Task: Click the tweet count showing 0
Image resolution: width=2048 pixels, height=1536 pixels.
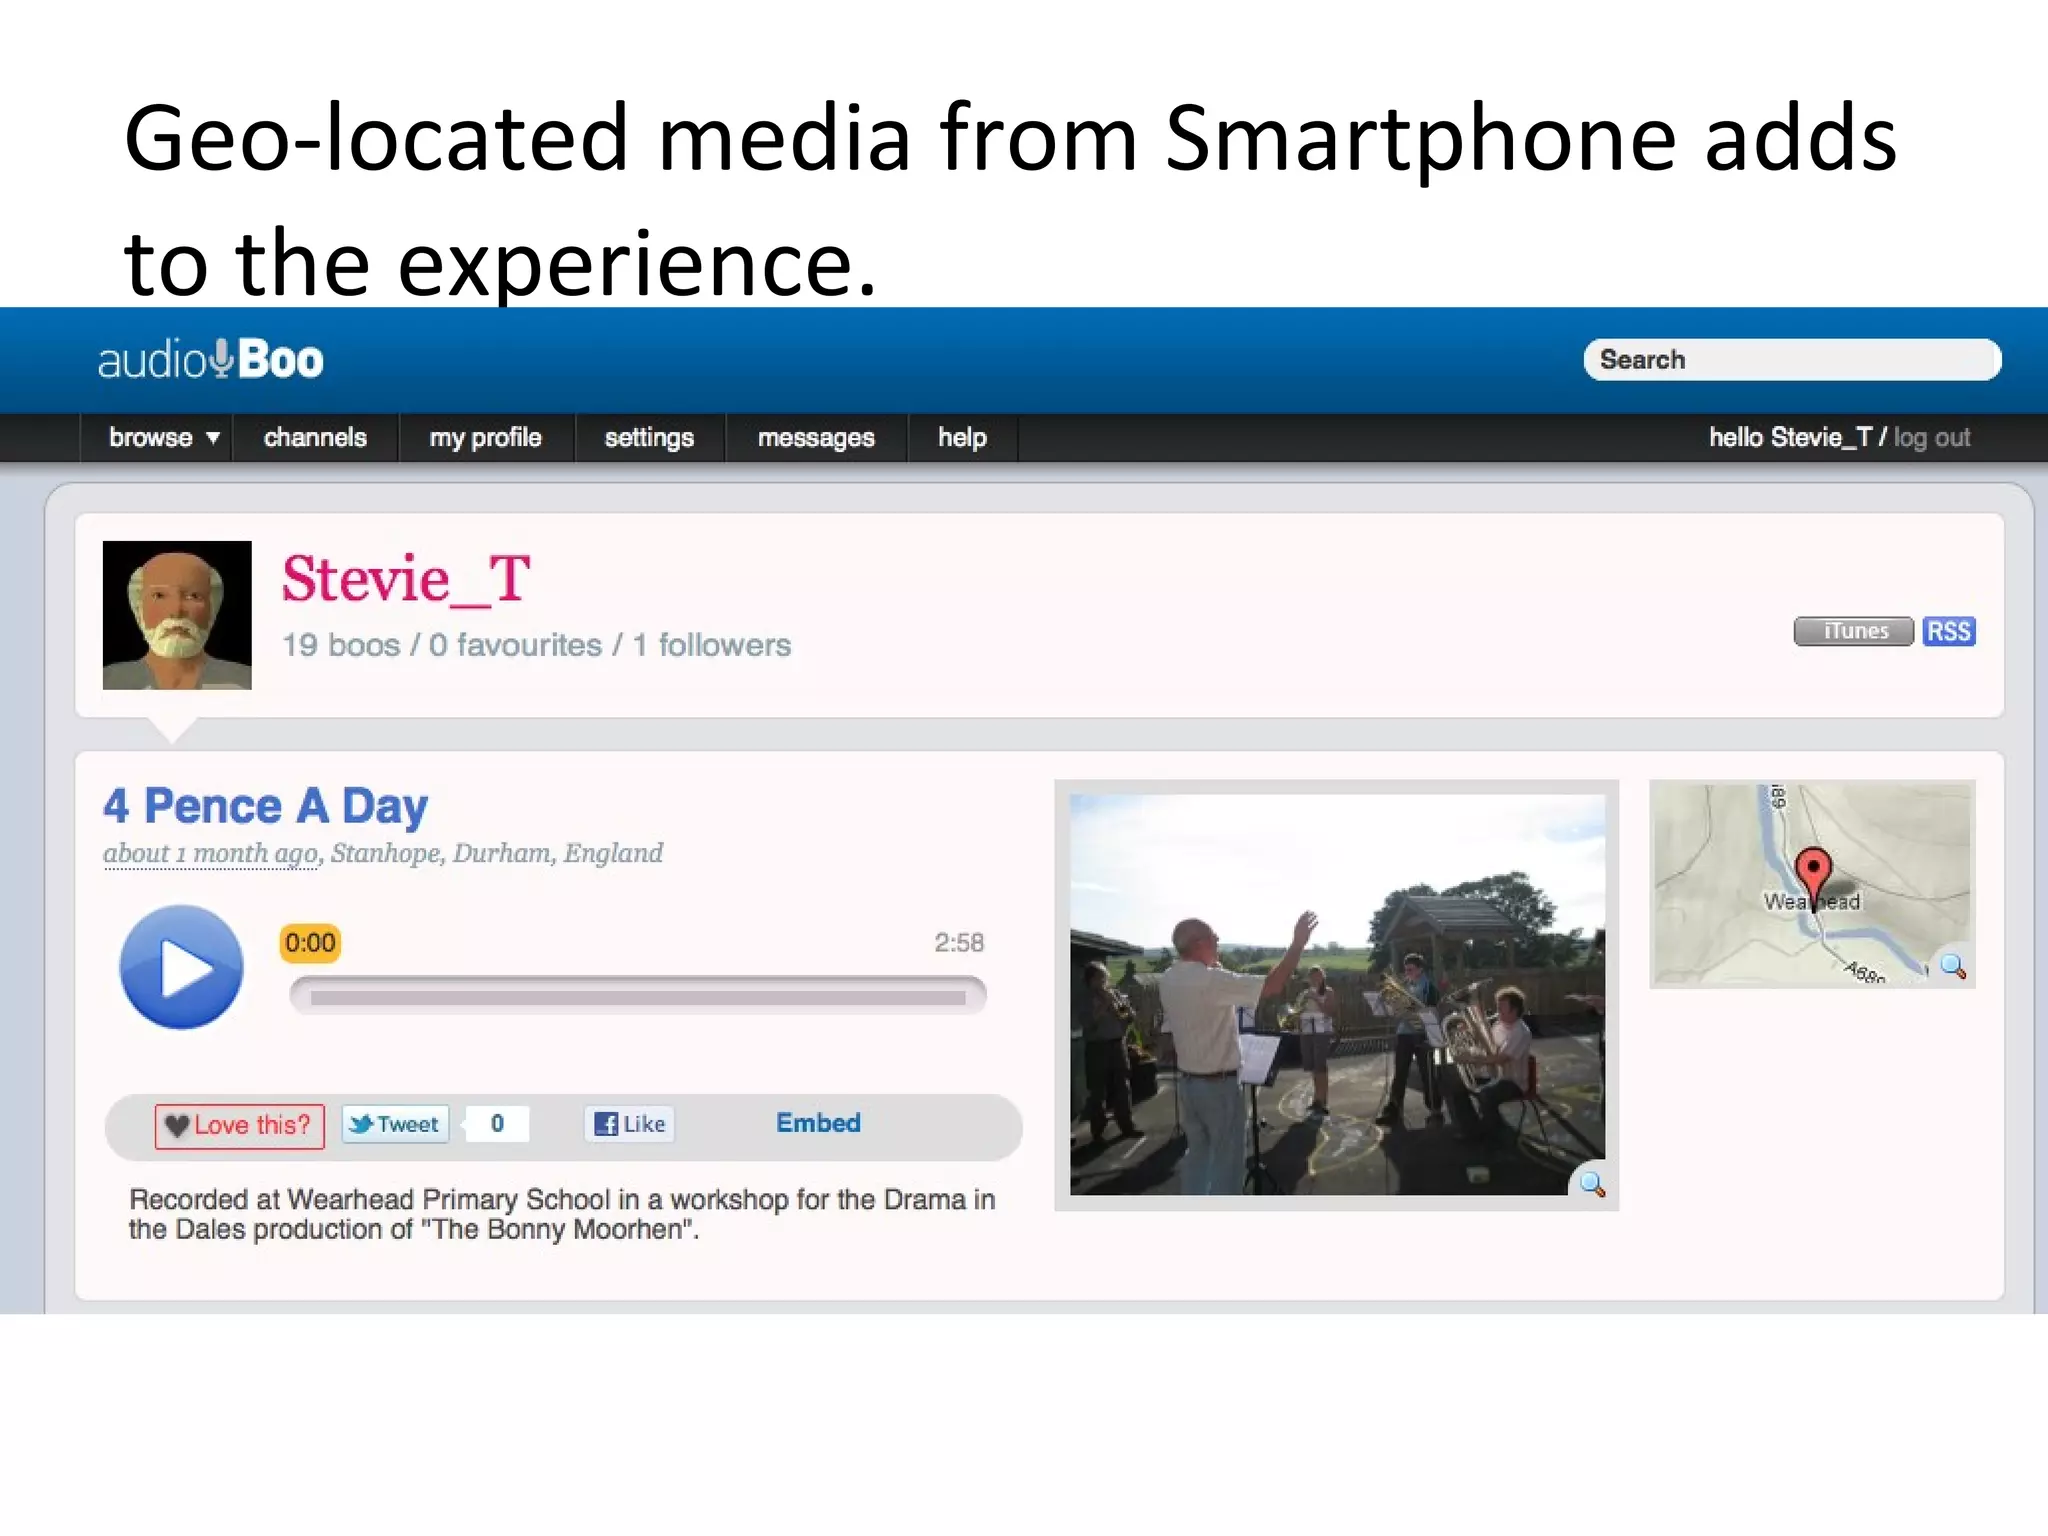Action: pos(497,1124)
